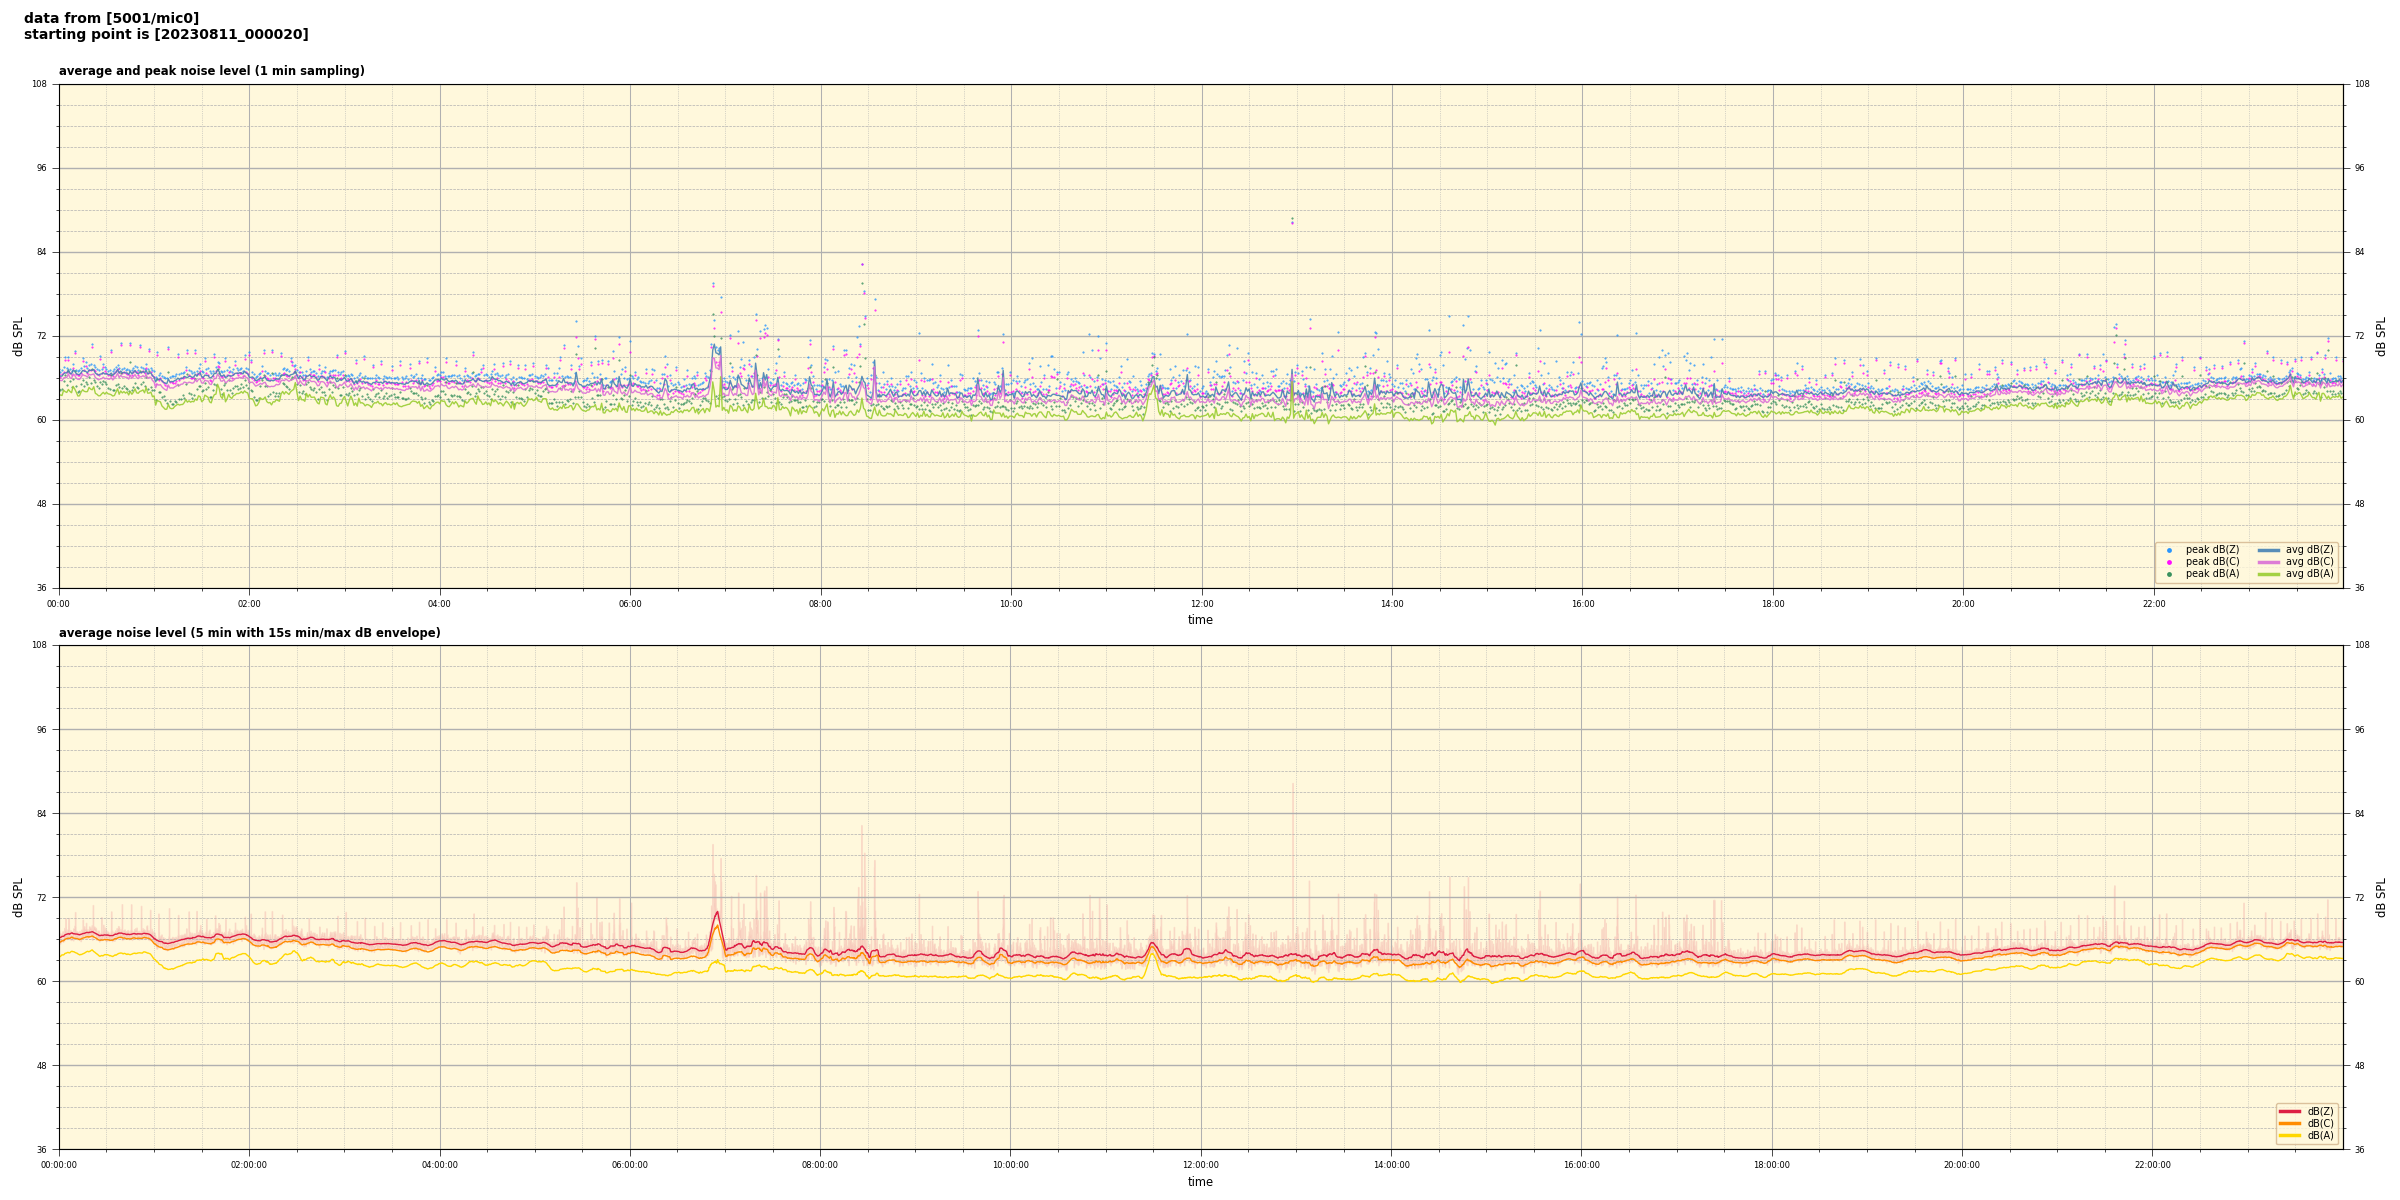The width and height of the screenshot is (2400, 1200).
Task: Click the 'average noise level (5 min...)' title
Action: coord(249,633)
